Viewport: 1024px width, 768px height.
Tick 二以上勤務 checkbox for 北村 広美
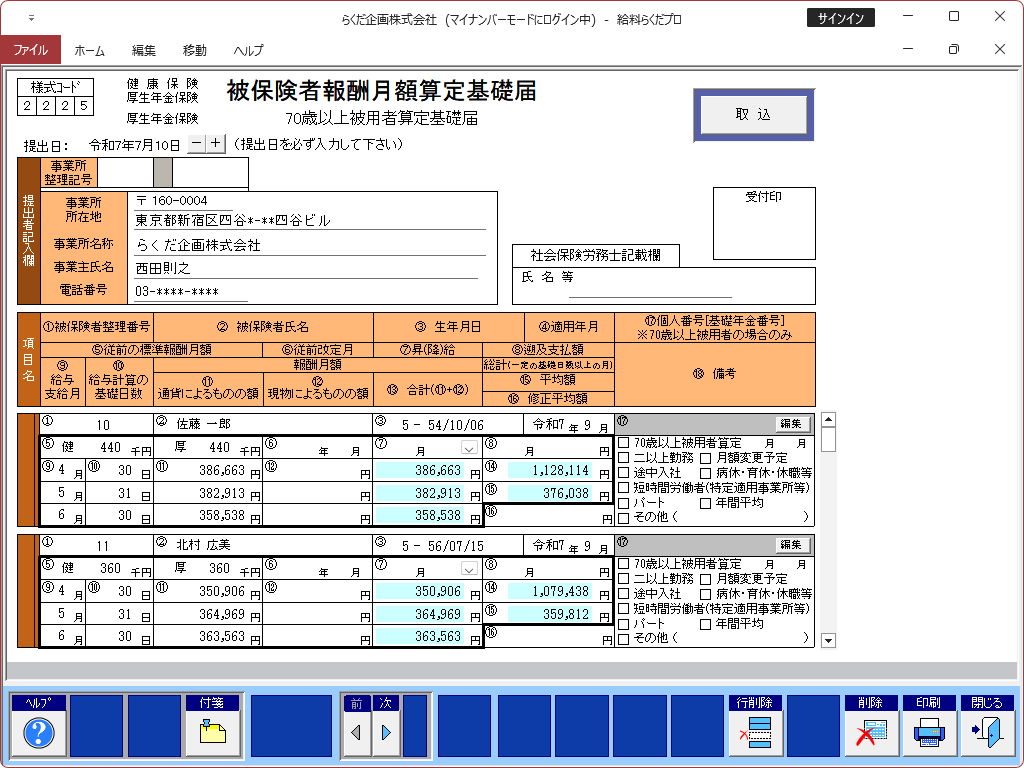[x=624, y=579]
